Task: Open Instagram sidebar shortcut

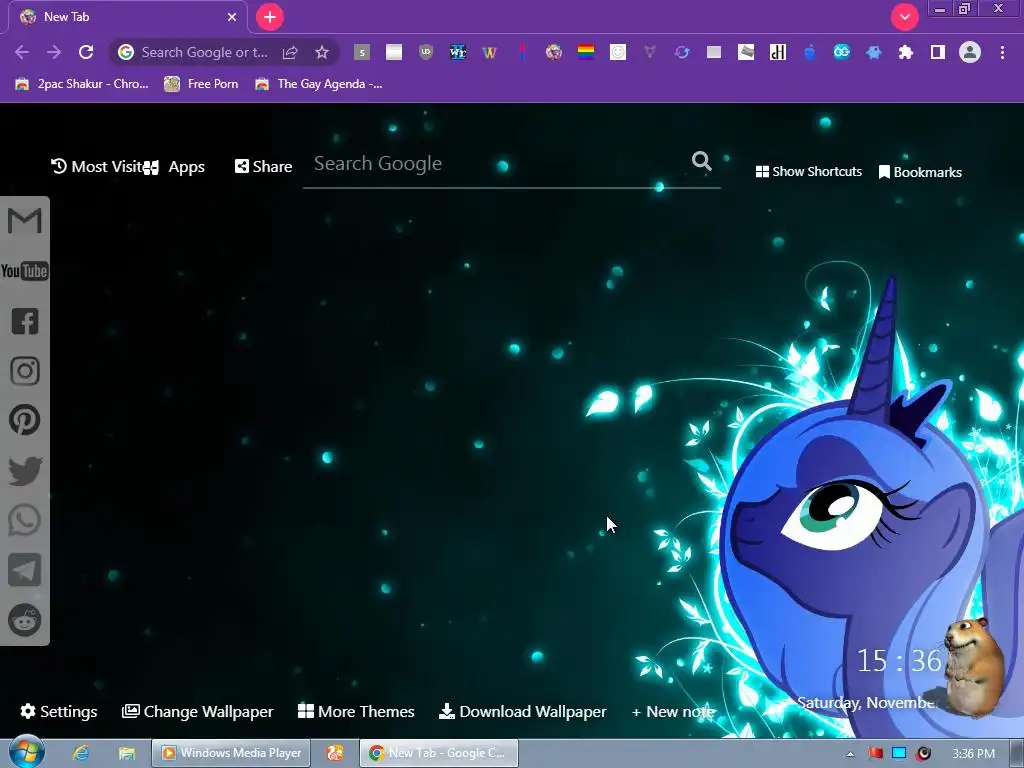Action: pyautogui.click(x=25, y=371)
